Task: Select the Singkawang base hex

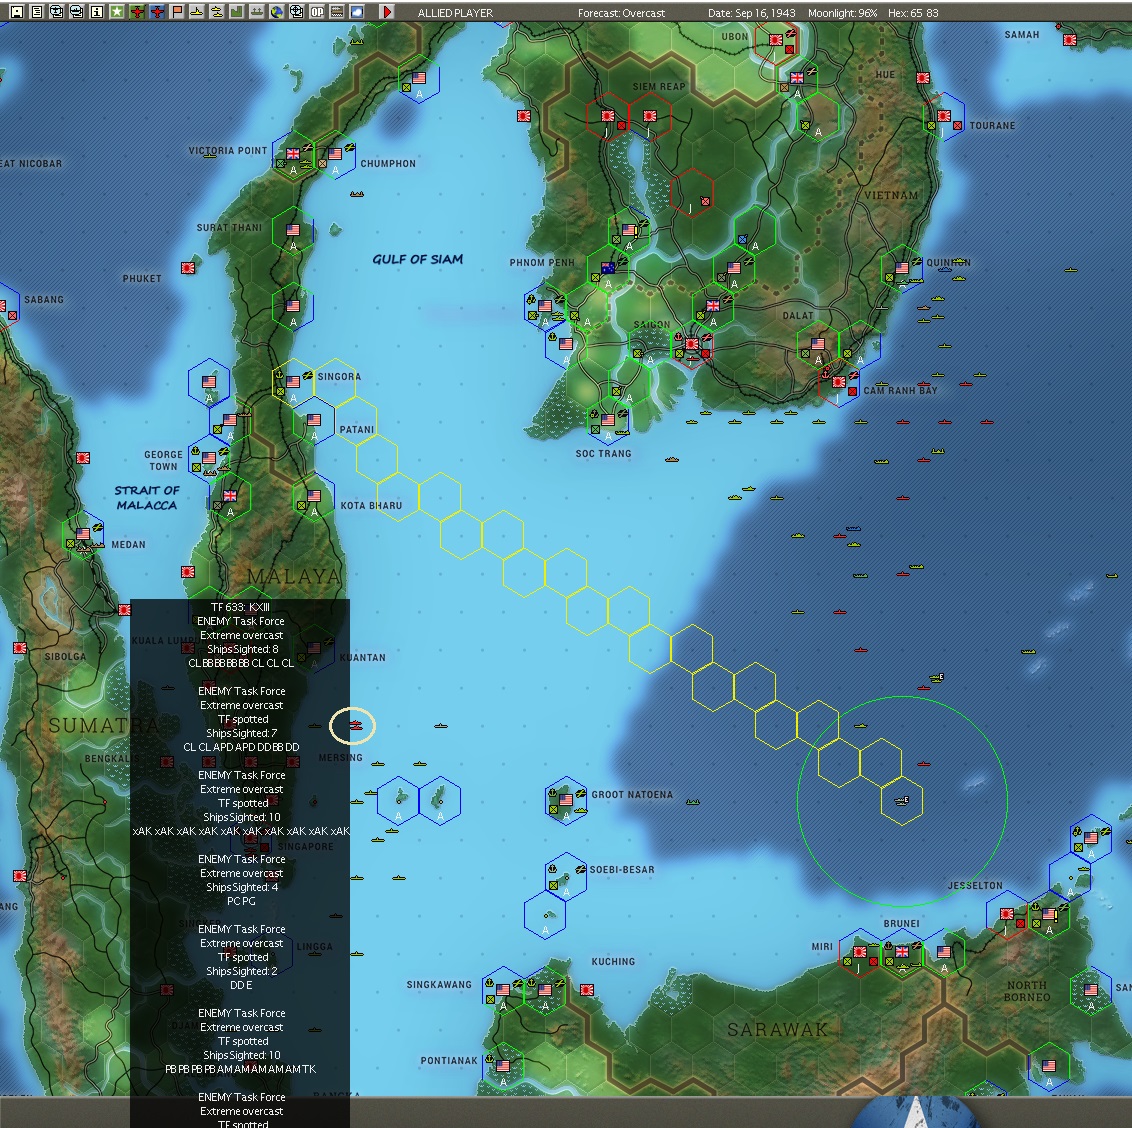Action: coord(502,990)
